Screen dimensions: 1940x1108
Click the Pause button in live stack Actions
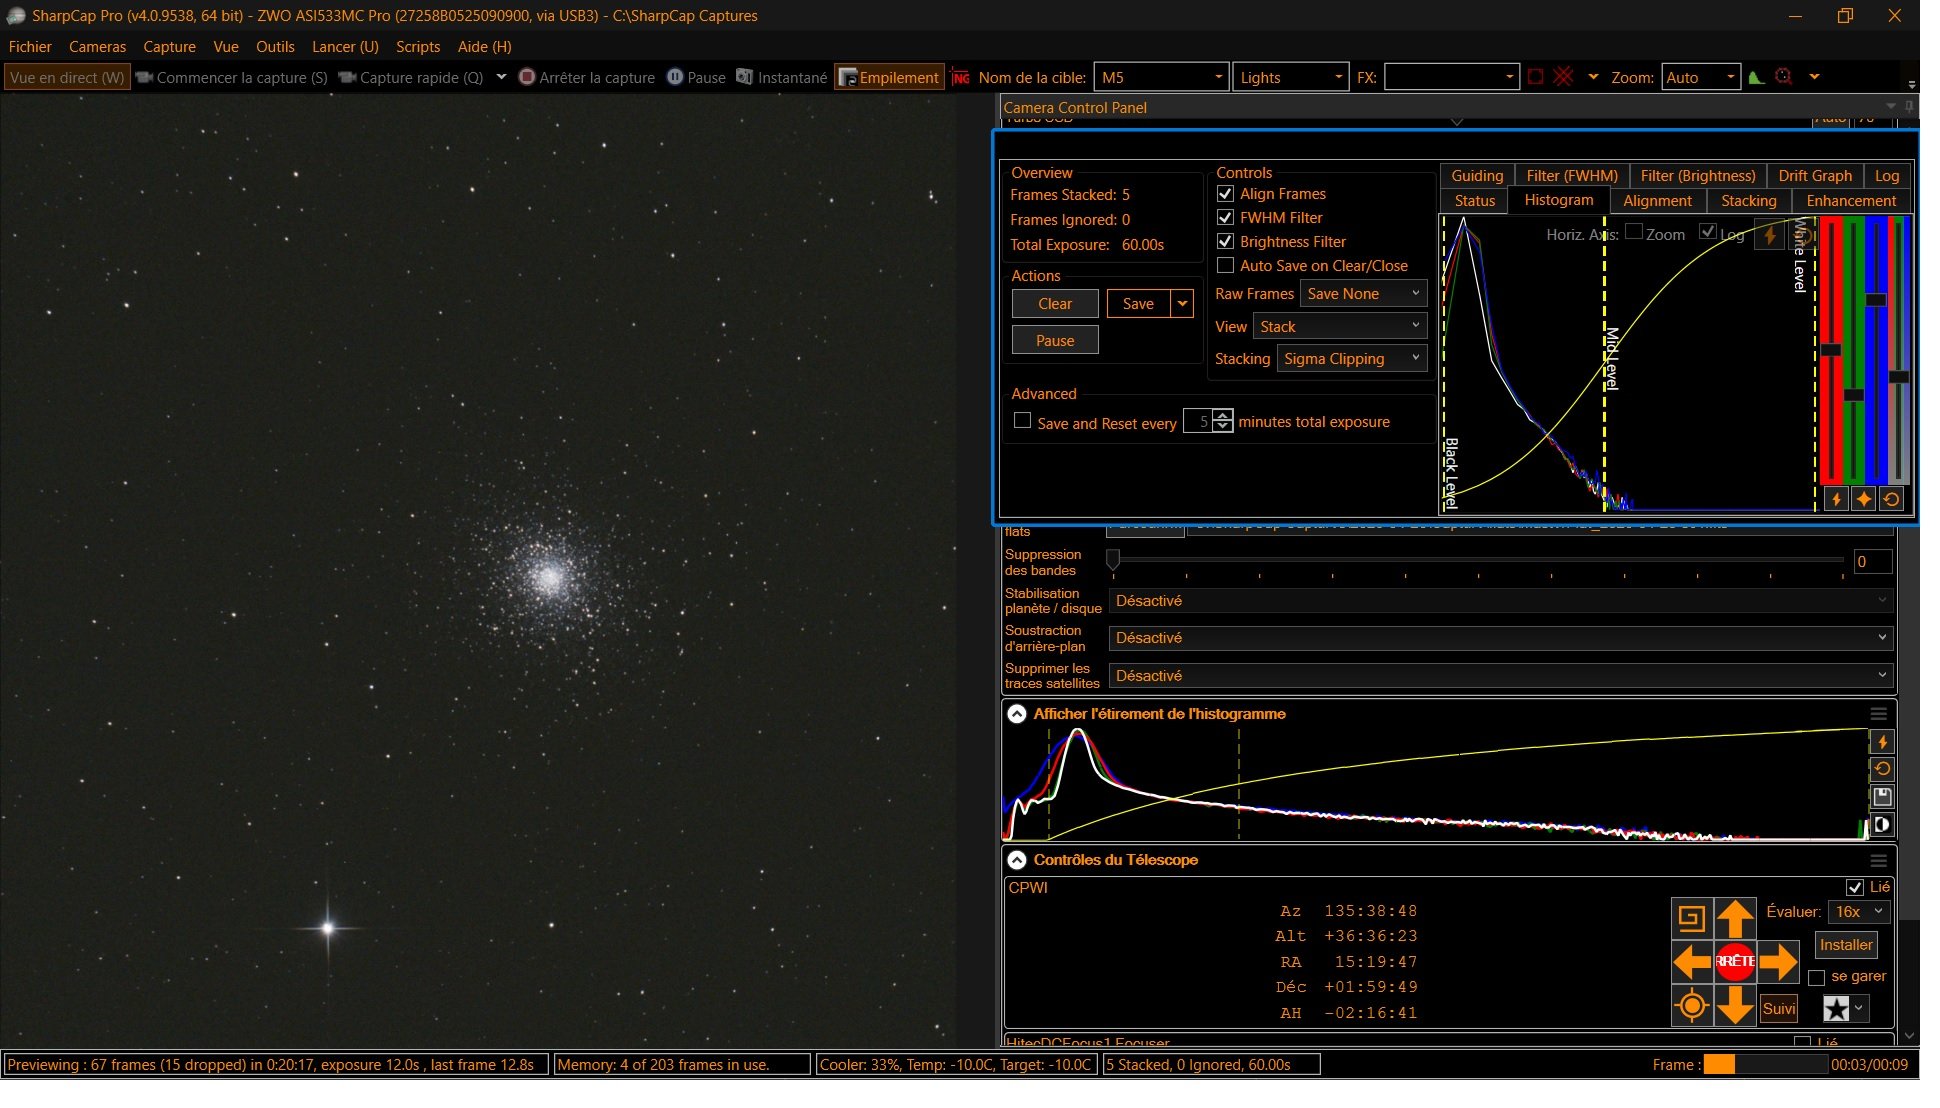(x=1055, y=340)
